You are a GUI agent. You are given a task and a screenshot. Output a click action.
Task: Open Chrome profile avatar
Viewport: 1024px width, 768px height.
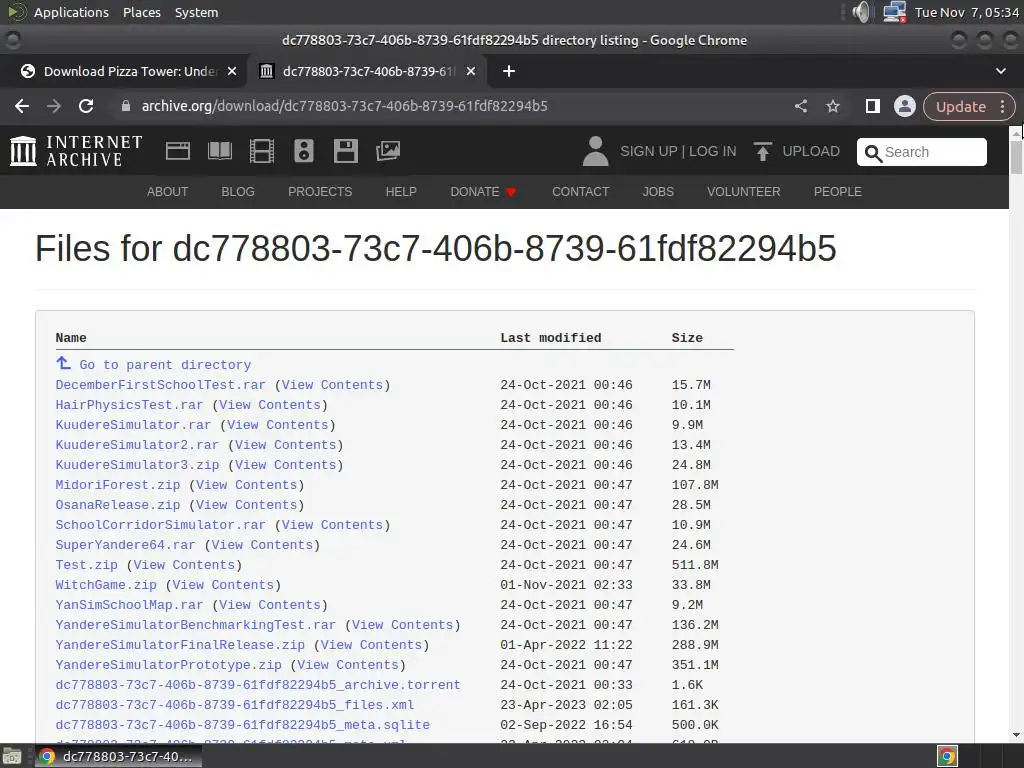(904, 106)
